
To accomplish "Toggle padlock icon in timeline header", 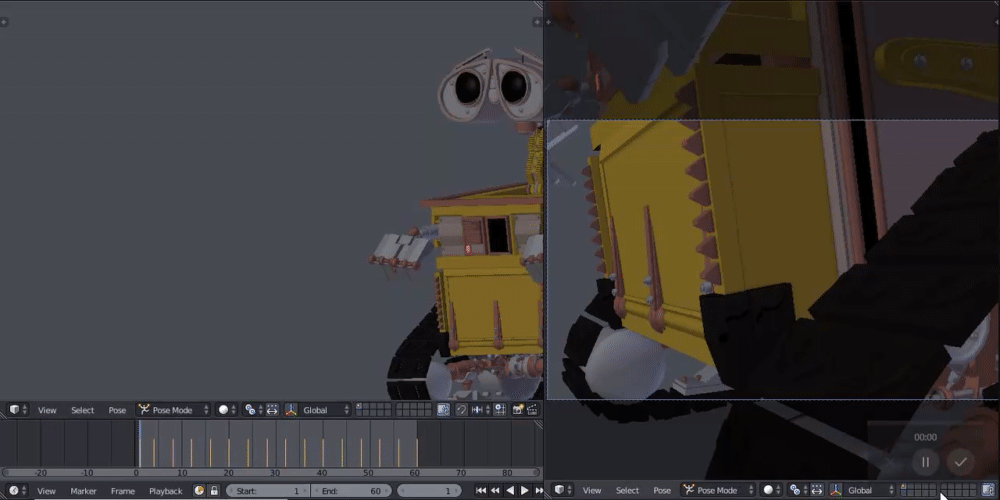I will point(214,490).
